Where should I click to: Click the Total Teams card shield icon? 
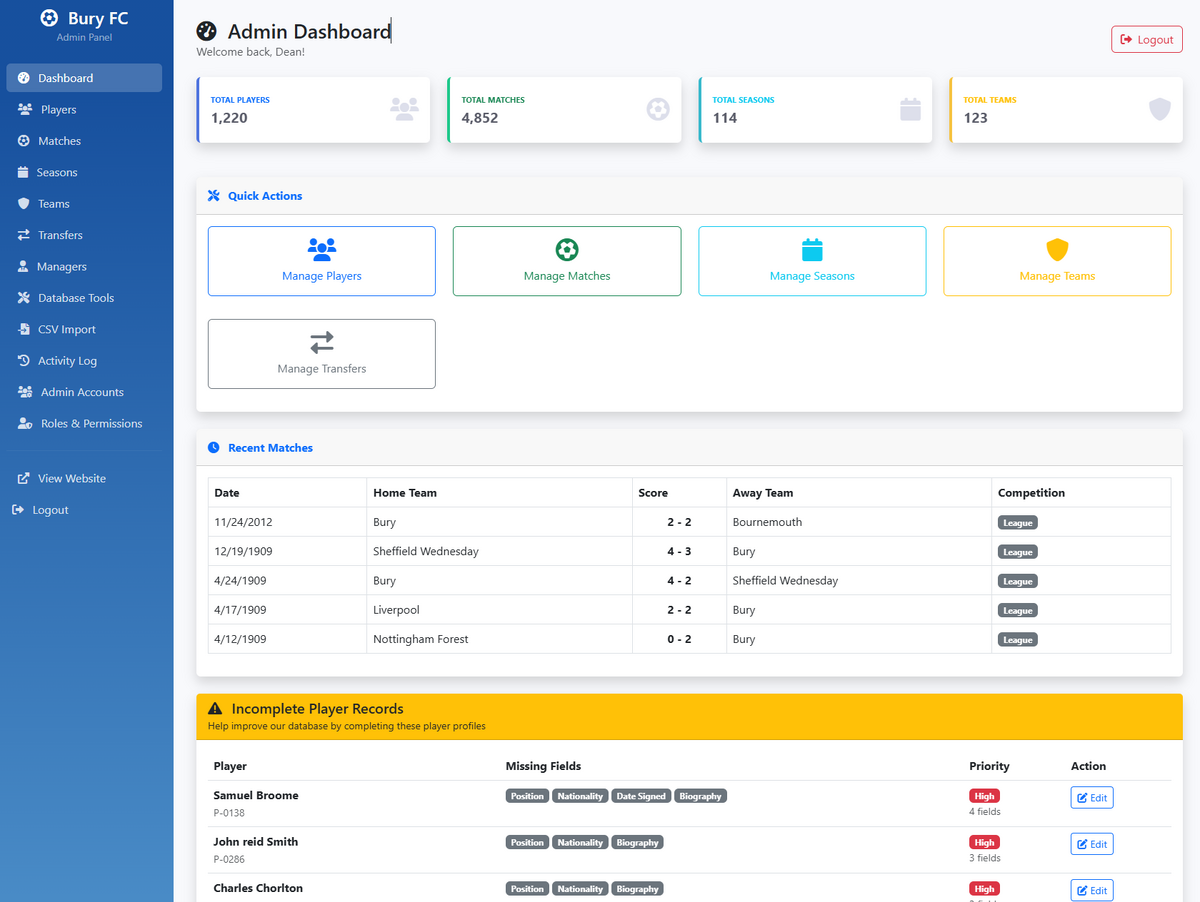point(1159,109)
